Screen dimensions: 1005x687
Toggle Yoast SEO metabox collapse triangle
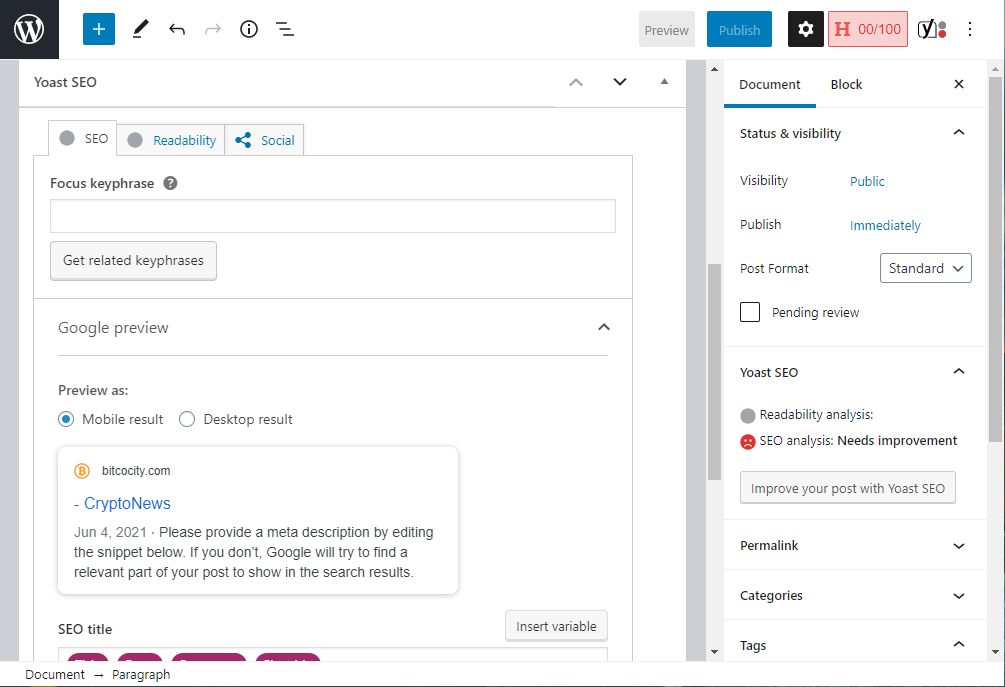tap(665, 81)
